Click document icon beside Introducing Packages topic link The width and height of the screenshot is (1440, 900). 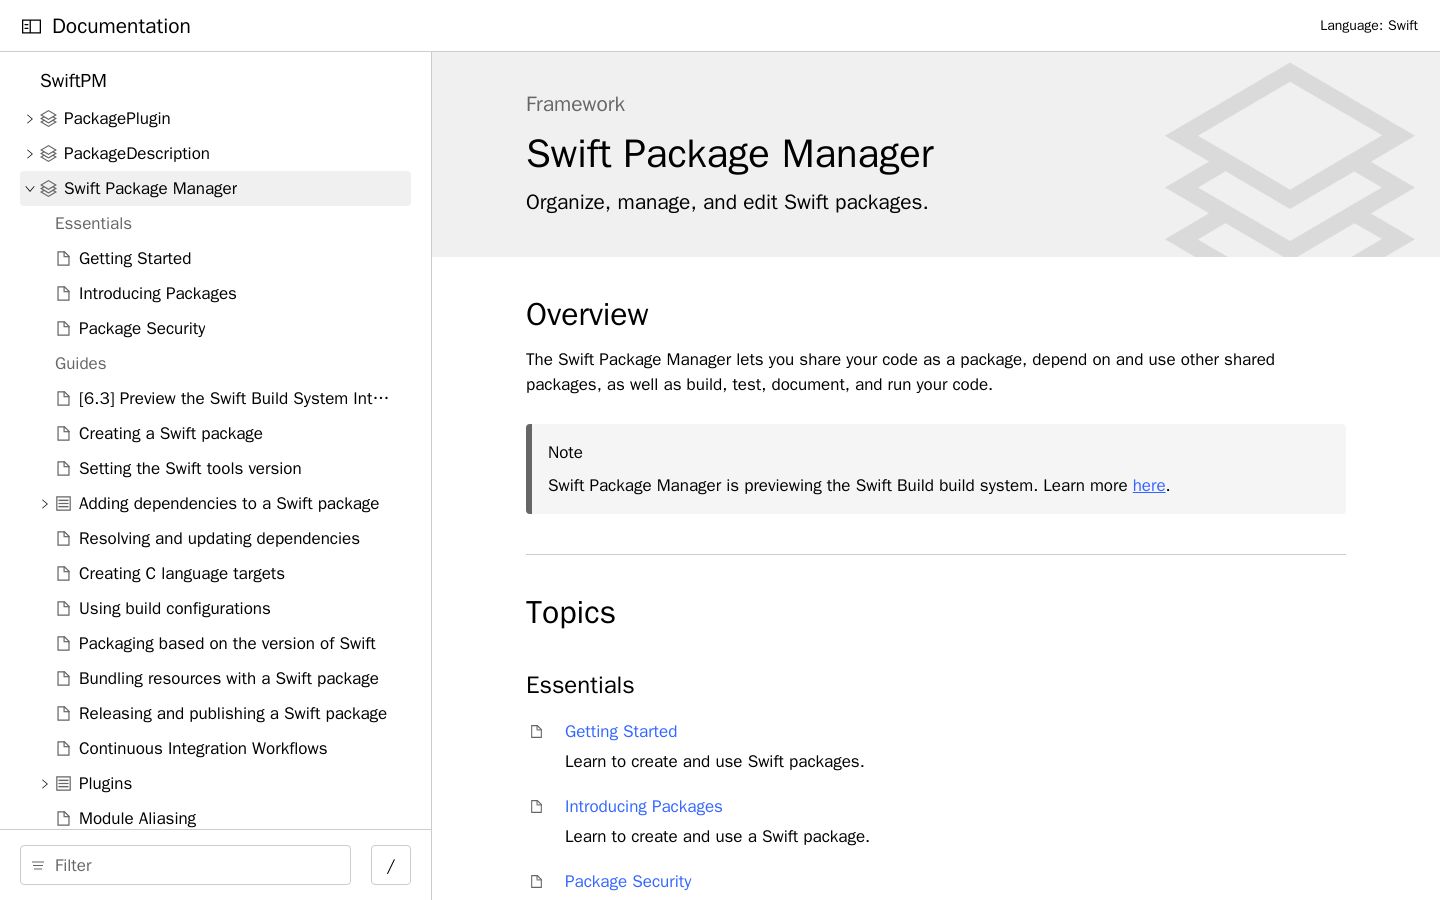point(537,807)
